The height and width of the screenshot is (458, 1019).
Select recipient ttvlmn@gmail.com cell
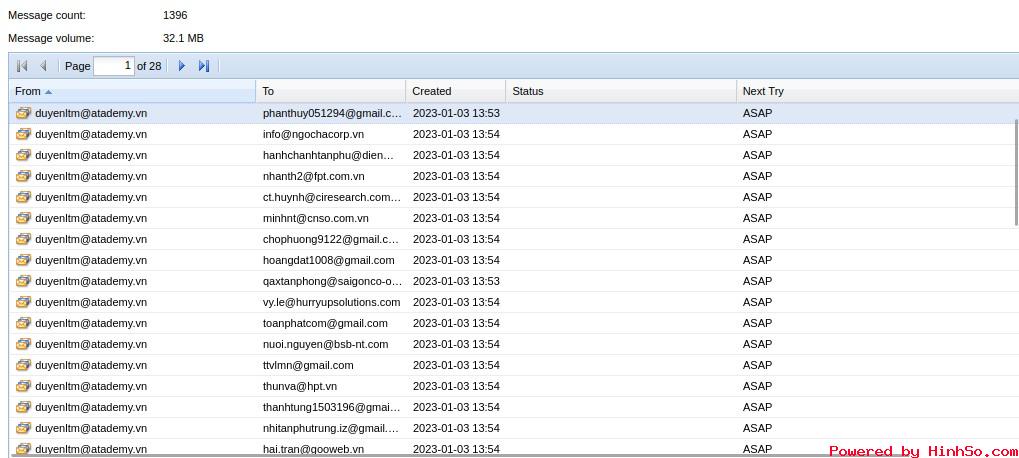click(x=331, y=365)
